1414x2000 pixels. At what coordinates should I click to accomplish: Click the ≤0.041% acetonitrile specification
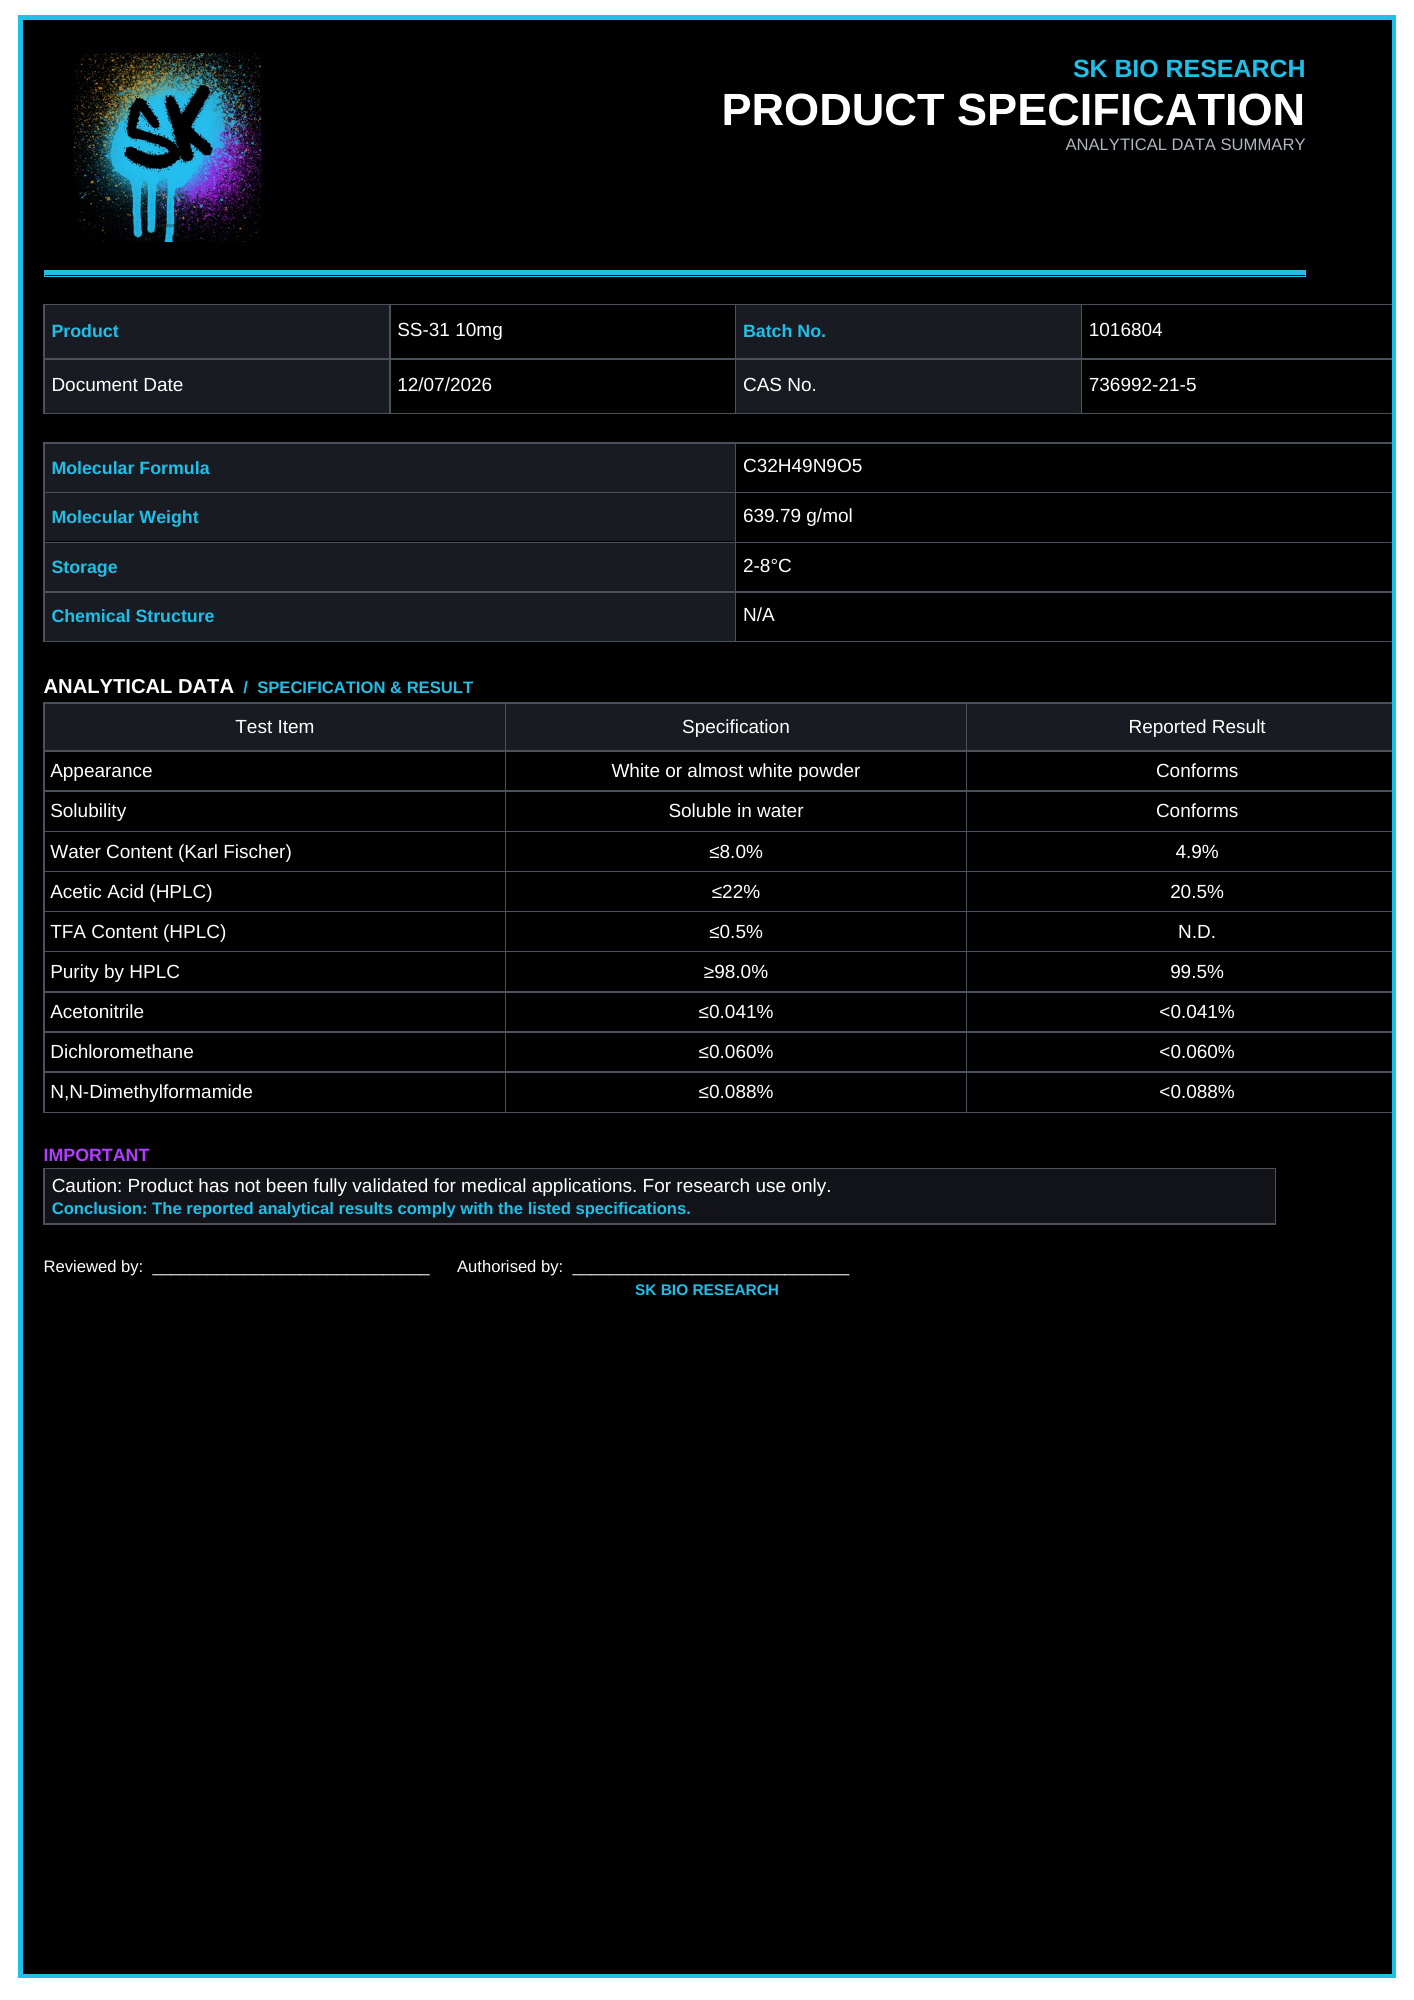click(736, 1012)
